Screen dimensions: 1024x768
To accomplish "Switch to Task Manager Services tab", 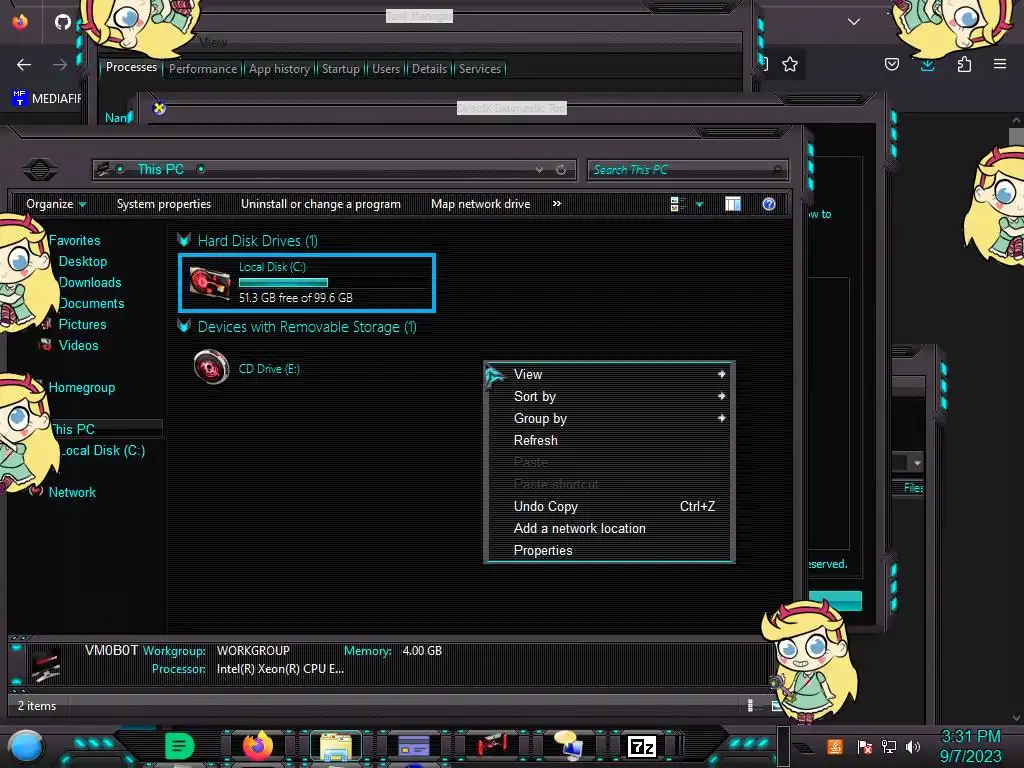I will click(x=479, y=69).
